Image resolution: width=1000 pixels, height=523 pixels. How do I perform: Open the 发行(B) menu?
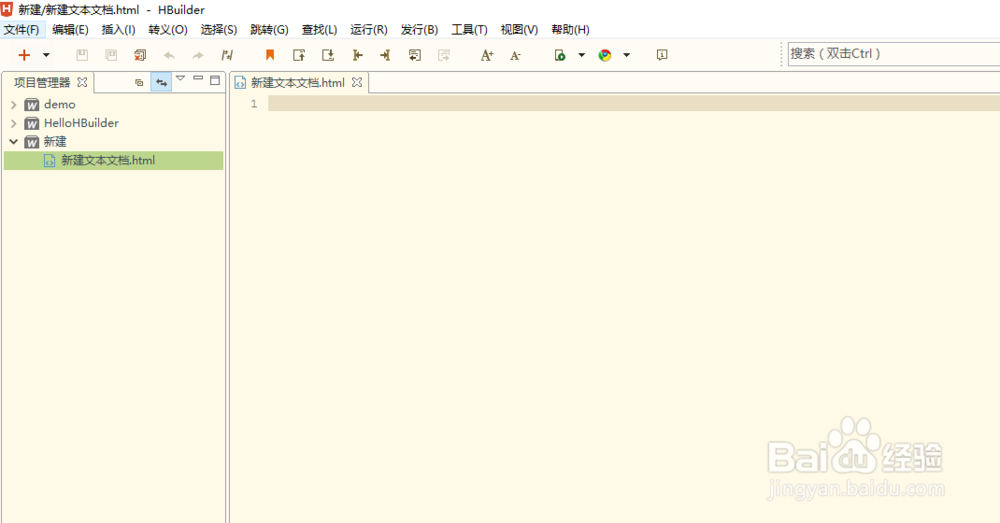pos(419,29)
